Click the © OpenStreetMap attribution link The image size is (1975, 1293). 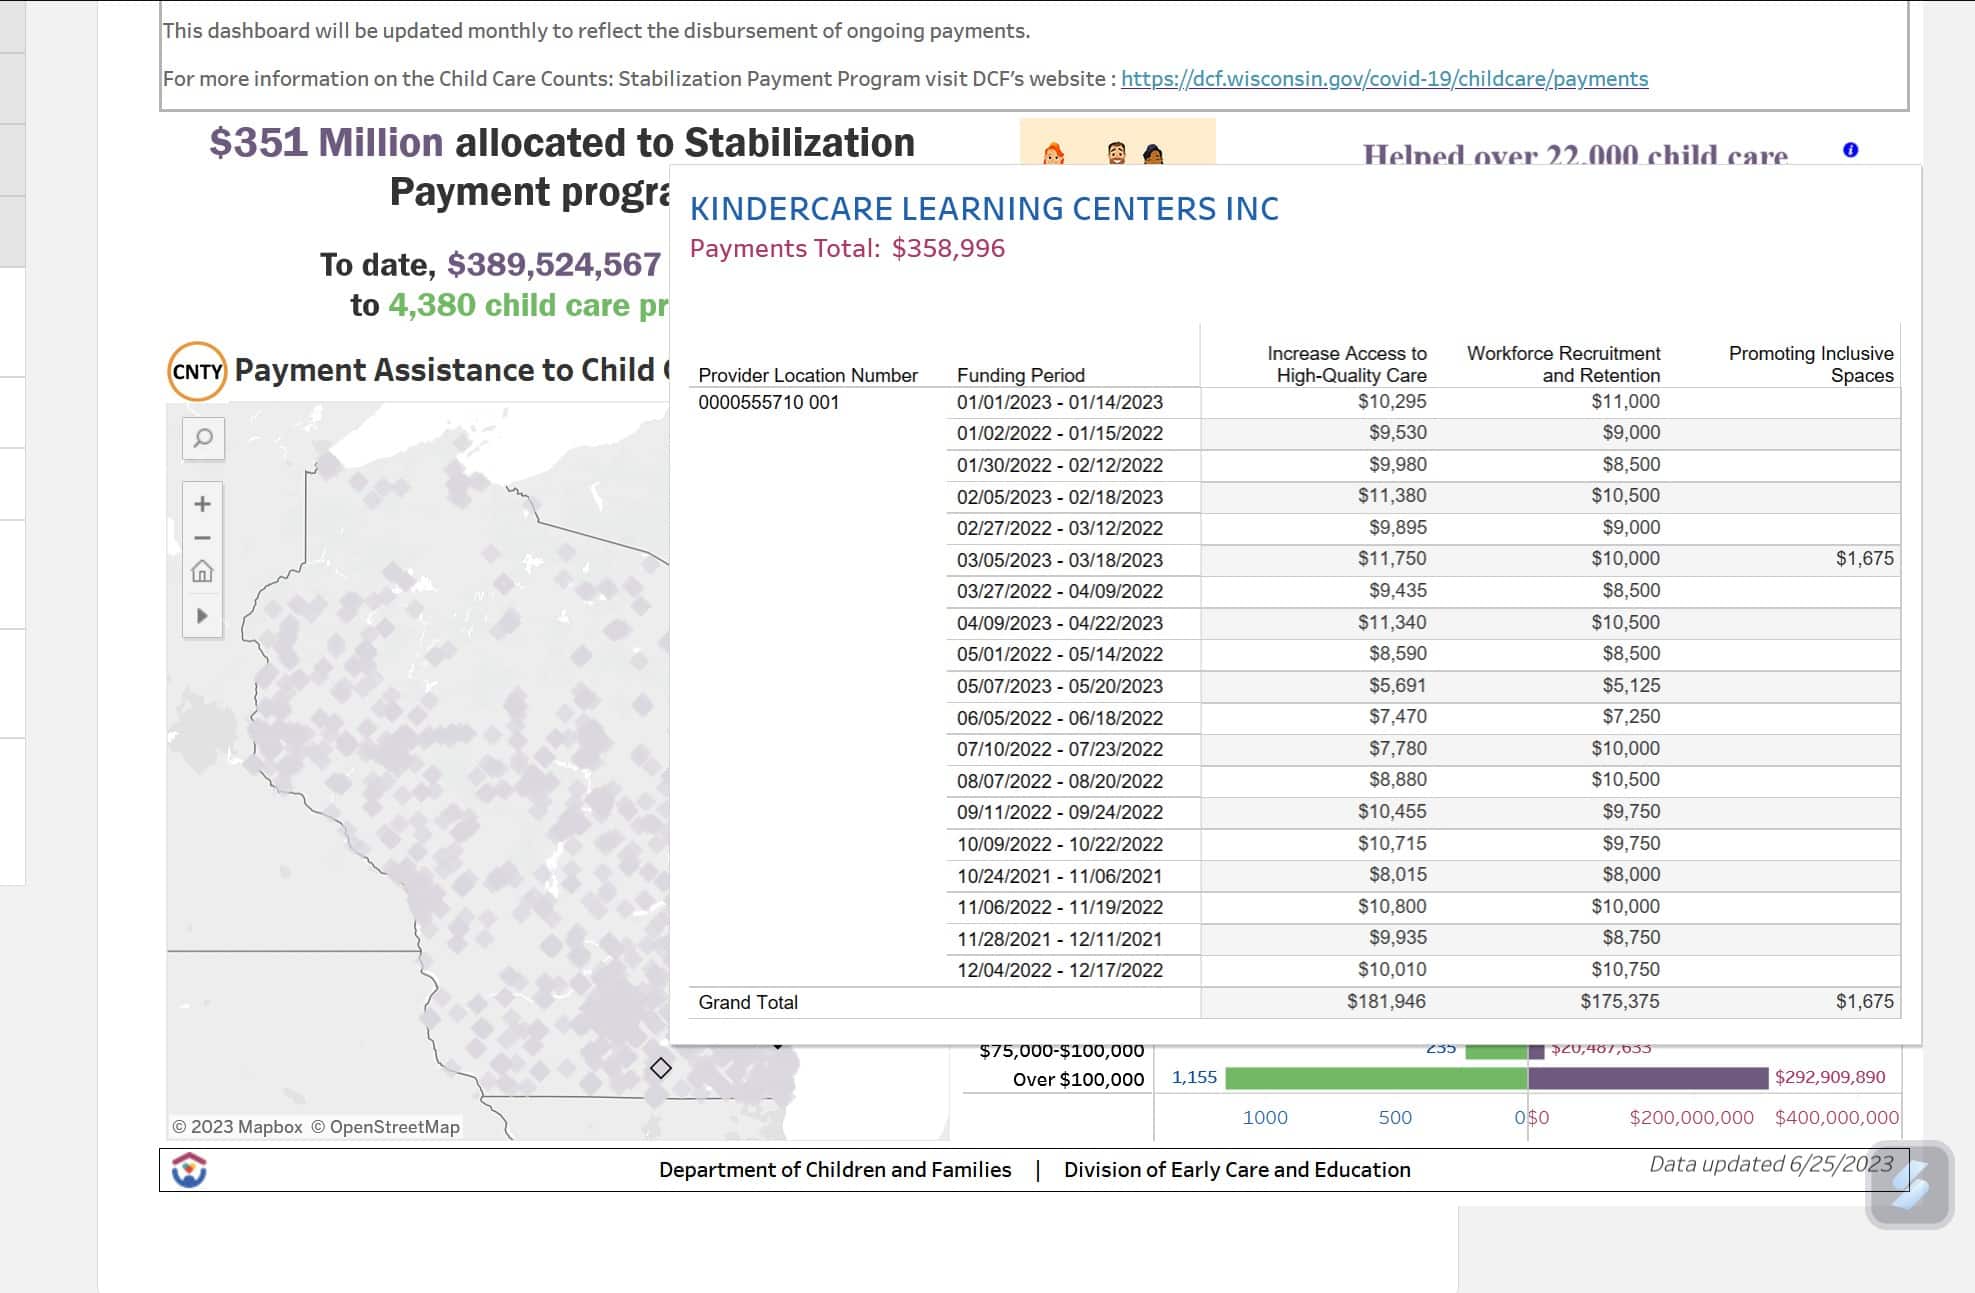(385, 1127)
